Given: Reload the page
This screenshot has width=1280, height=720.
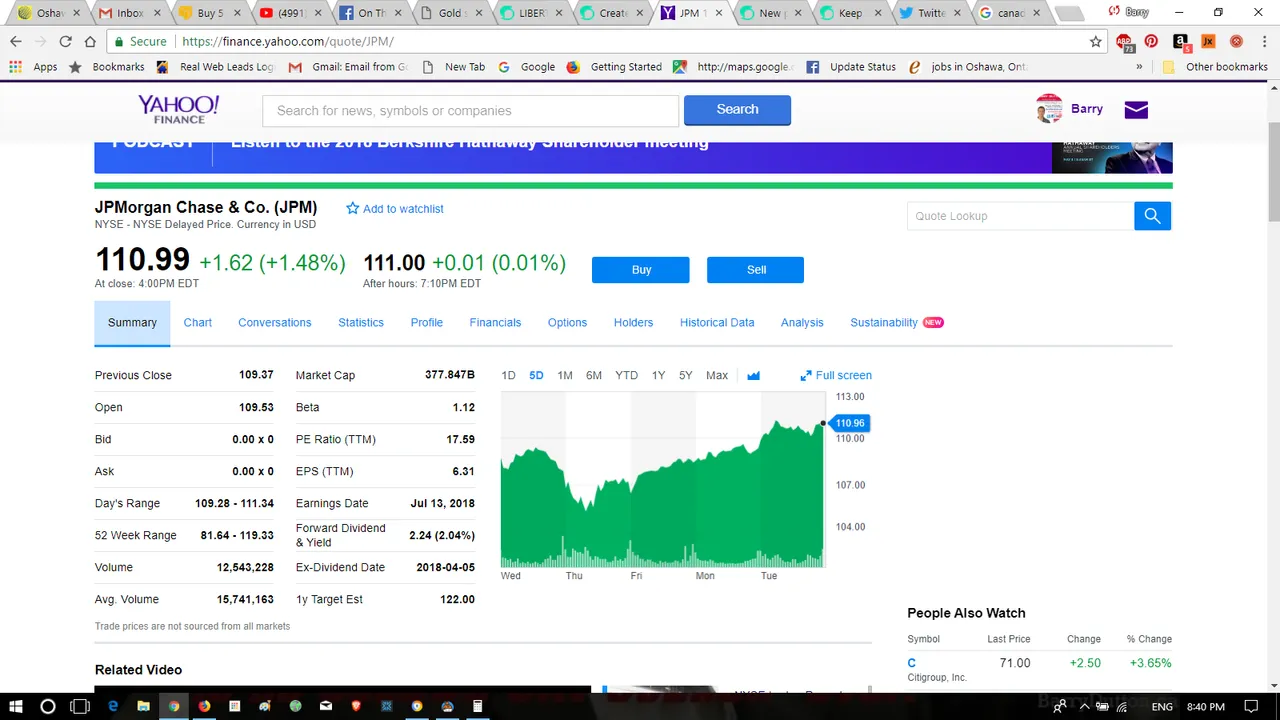Looking at the screenshot, I should [65, 42].
